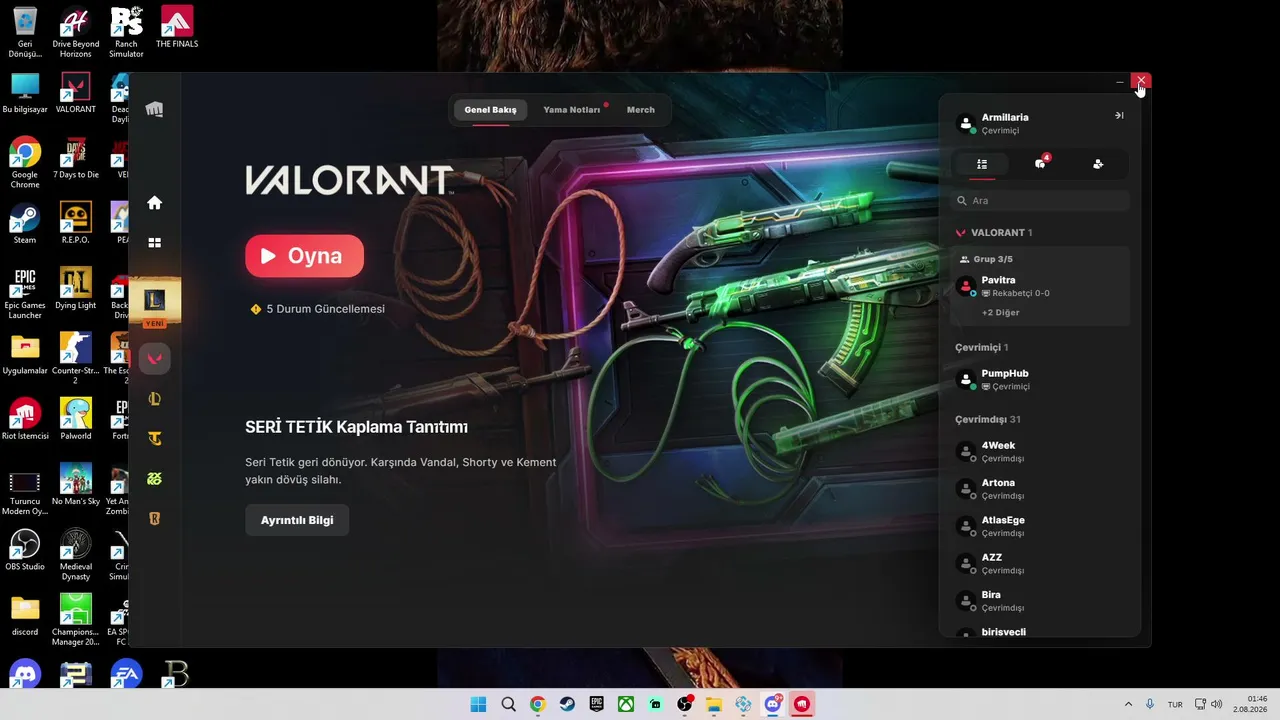Open the add friend tab icon
The width and height of the screenshot is (1280, 720).
(1098, 164)
